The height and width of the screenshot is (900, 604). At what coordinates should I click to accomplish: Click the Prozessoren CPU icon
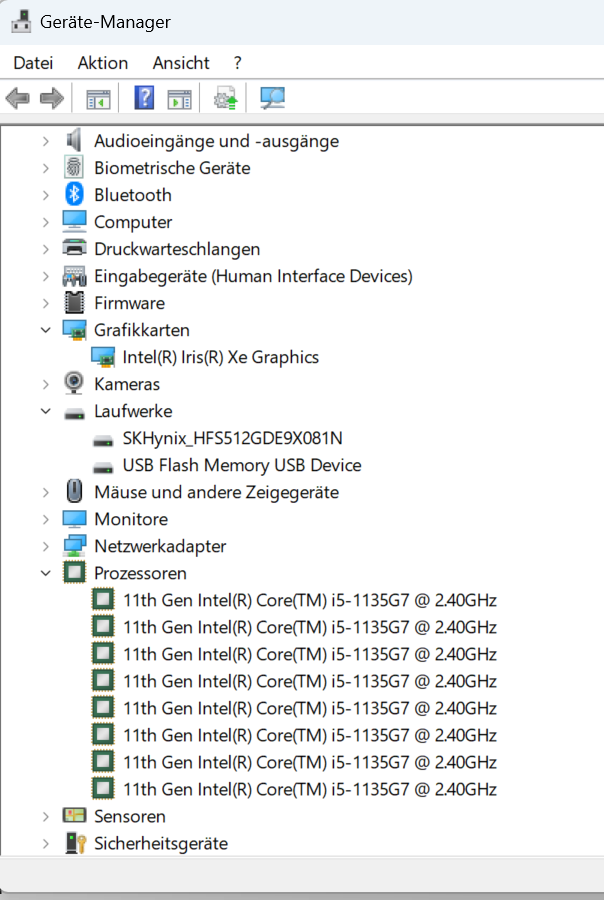(x=74, y=573)
